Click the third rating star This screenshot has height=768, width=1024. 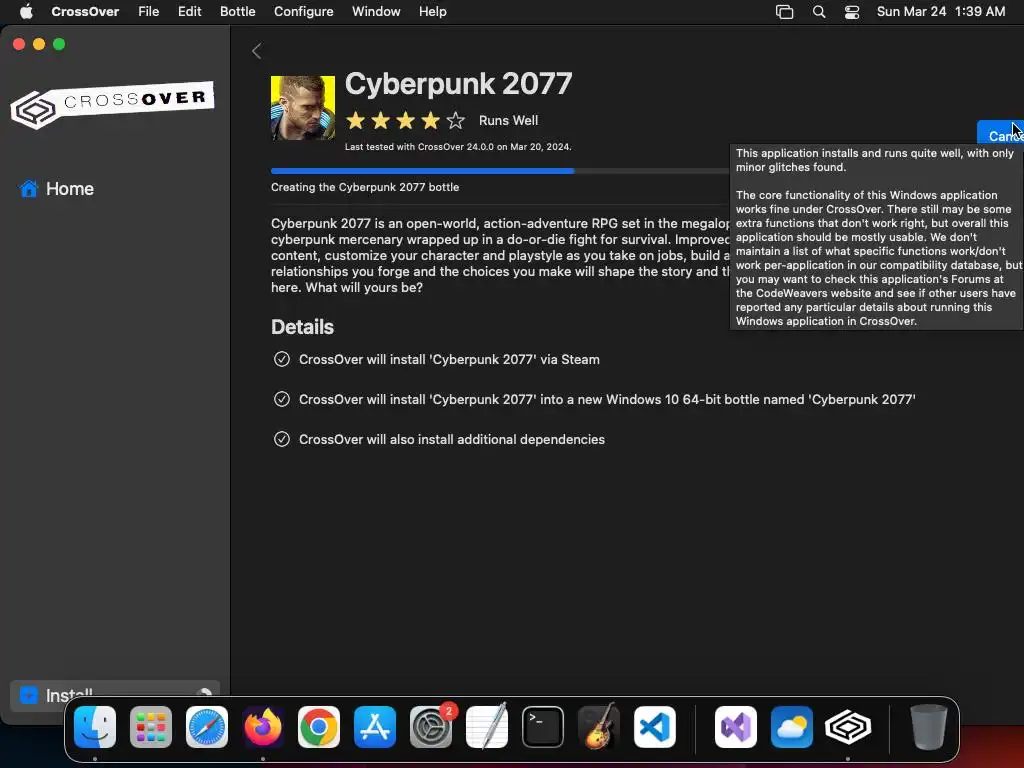(406, 120)
